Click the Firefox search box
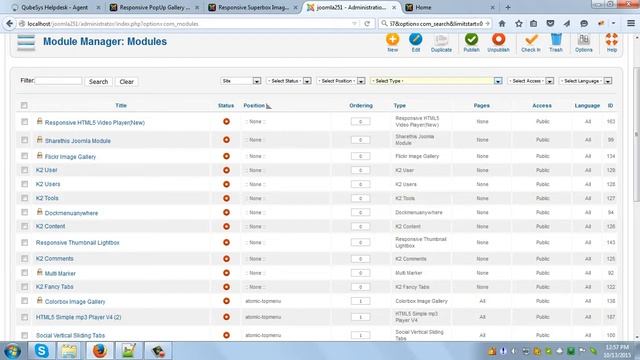Screen dimensions: 640x360 435,24
